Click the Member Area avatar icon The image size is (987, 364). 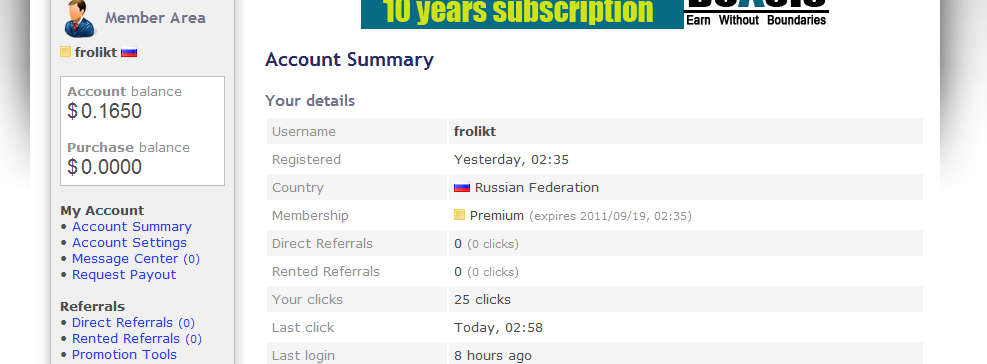pos(79,19)
